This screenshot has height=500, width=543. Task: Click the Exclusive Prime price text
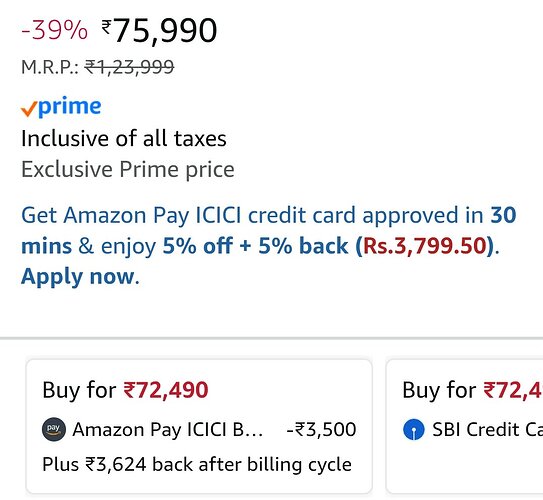tap(128, 169)
